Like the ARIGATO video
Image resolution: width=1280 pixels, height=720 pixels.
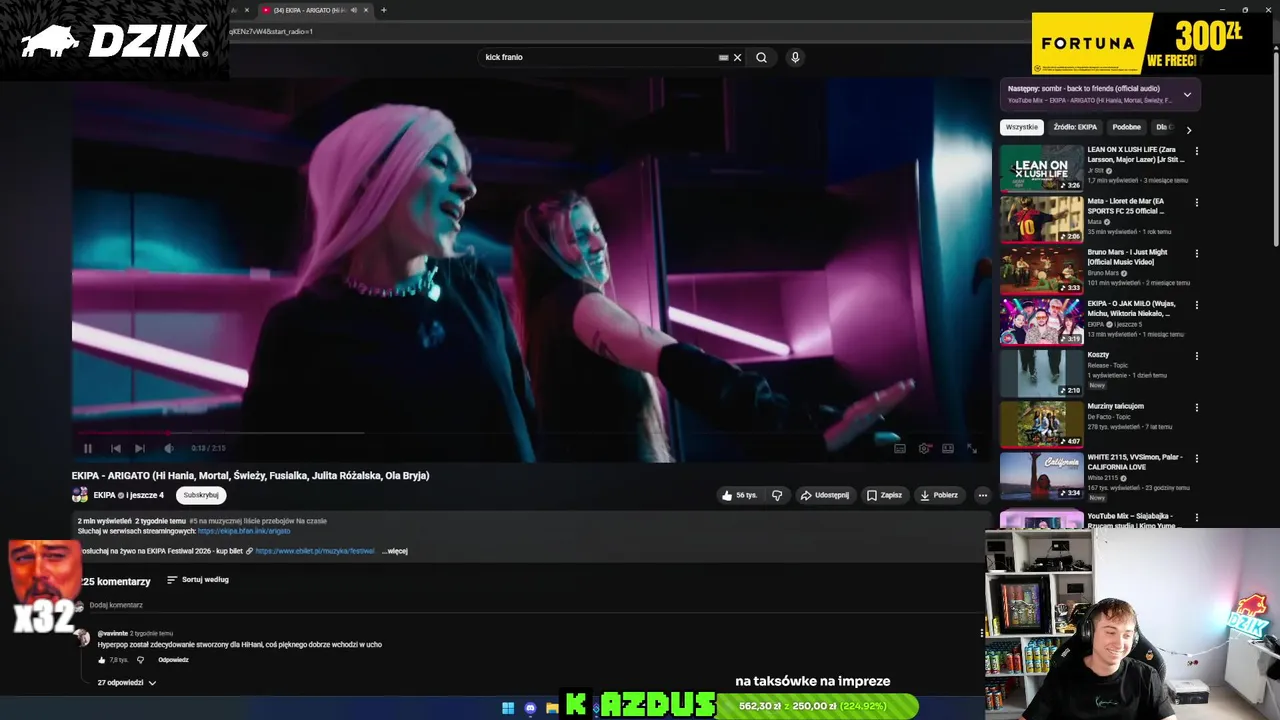(x=740, y=495)
